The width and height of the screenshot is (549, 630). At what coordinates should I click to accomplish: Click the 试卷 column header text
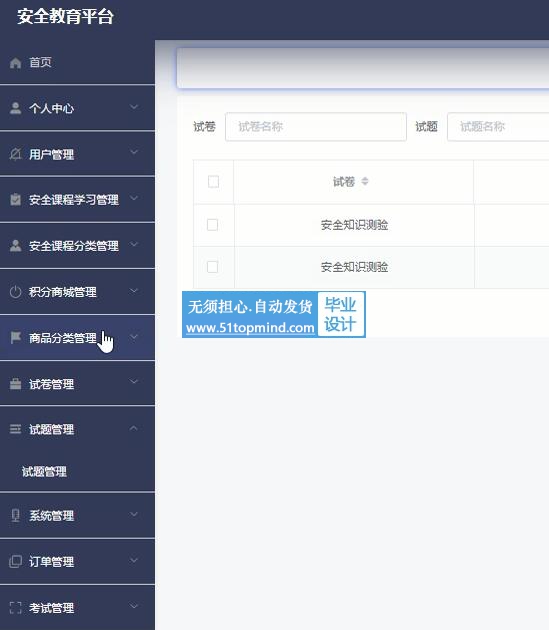coord(344,182)
